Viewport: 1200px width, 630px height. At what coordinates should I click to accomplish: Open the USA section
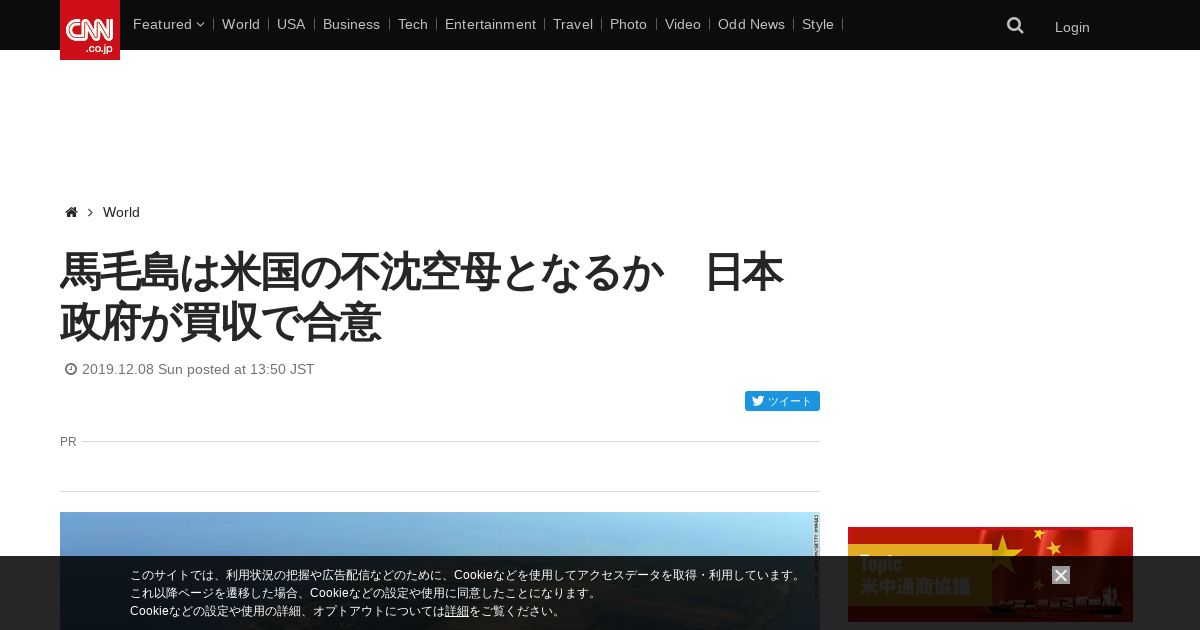coord(291,24)
